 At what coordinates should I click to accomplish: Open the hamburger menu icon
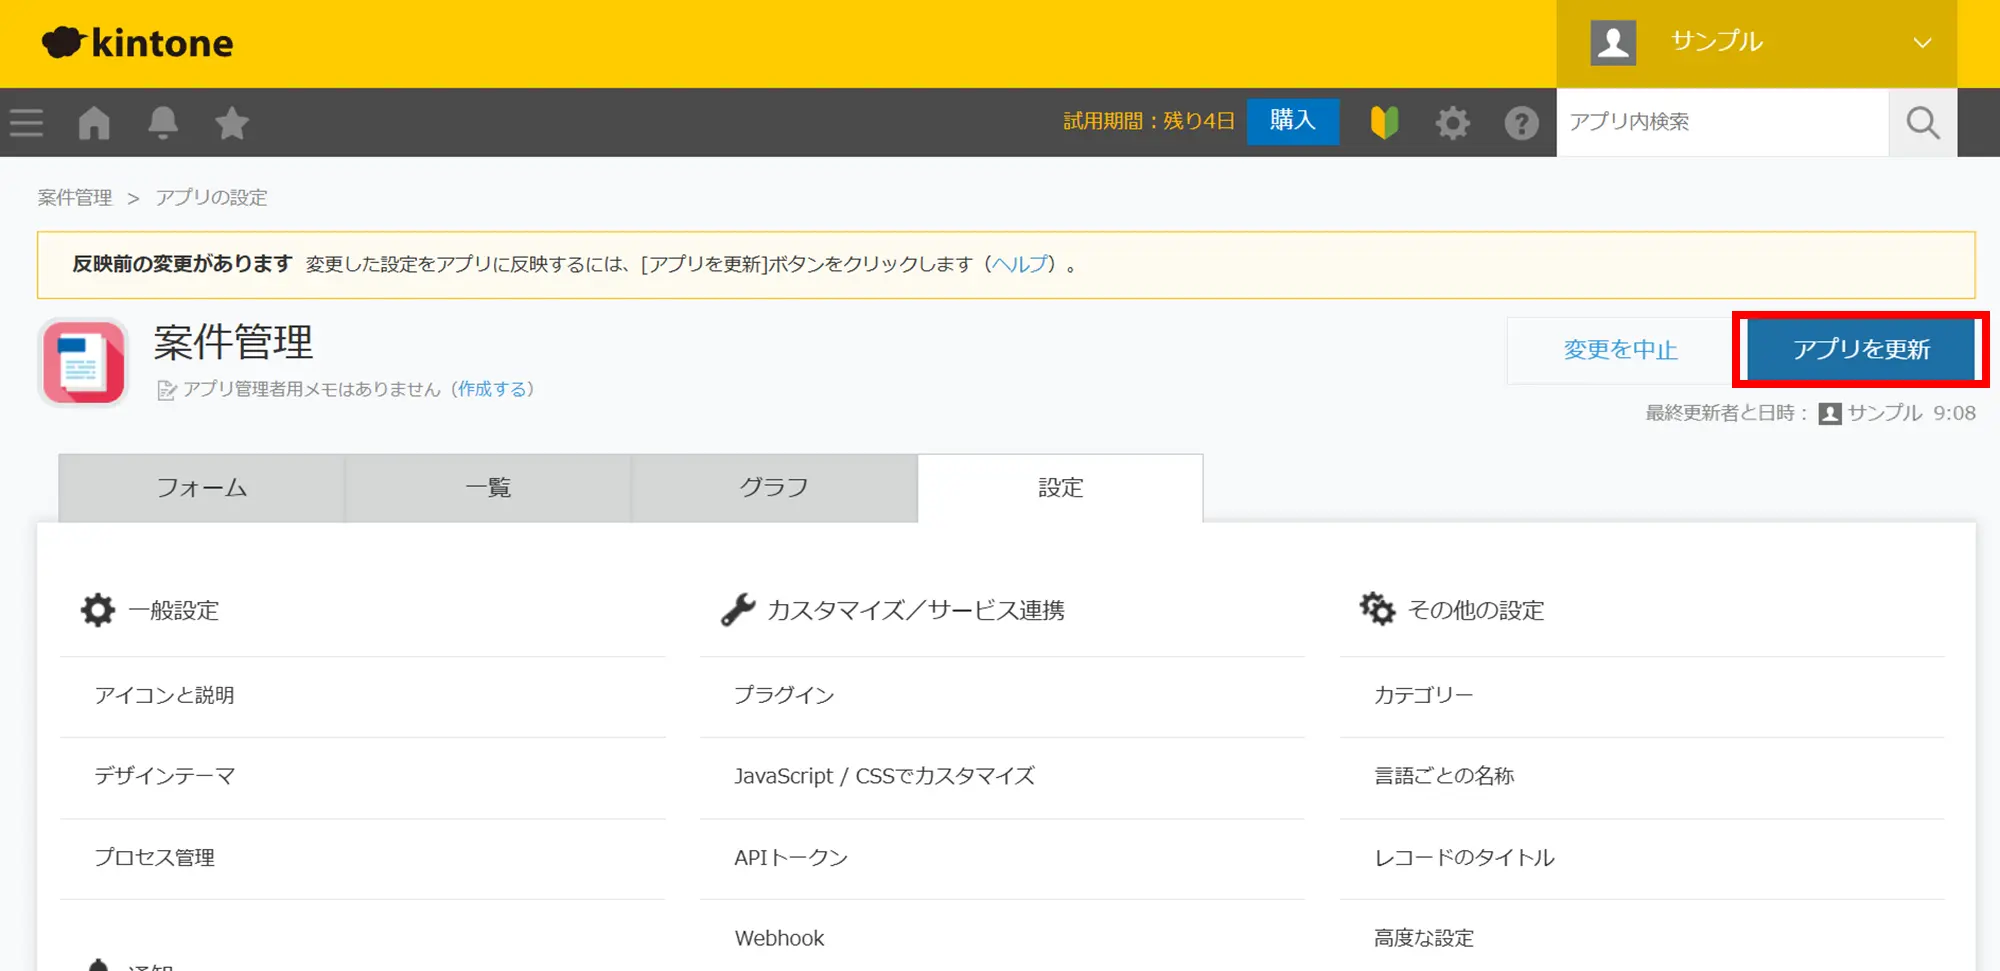pyautogui.click(x=27, y=123)
